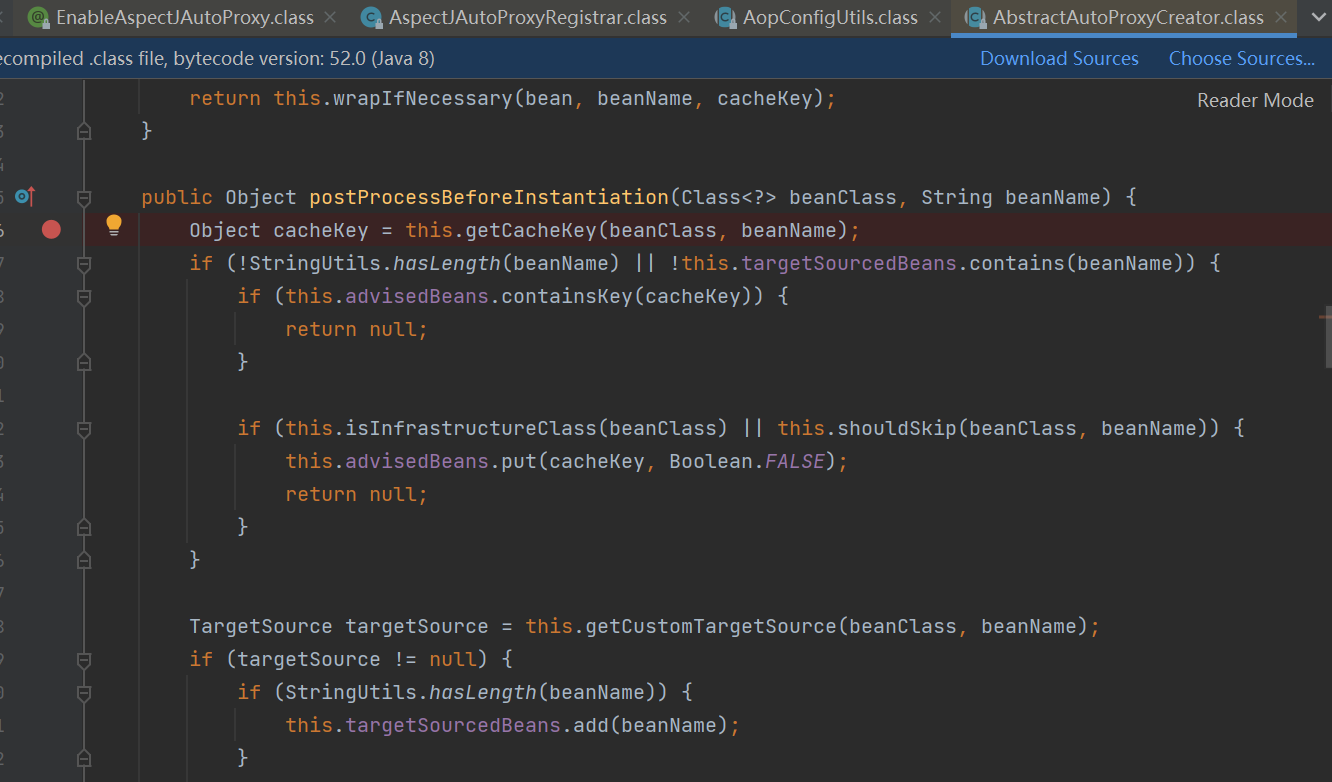Image resolution: width=1332 pixels, height=782 pixels.
Task: Click the 'String beanName' parameter in method signature
Action: click(x=1009, y=197)
